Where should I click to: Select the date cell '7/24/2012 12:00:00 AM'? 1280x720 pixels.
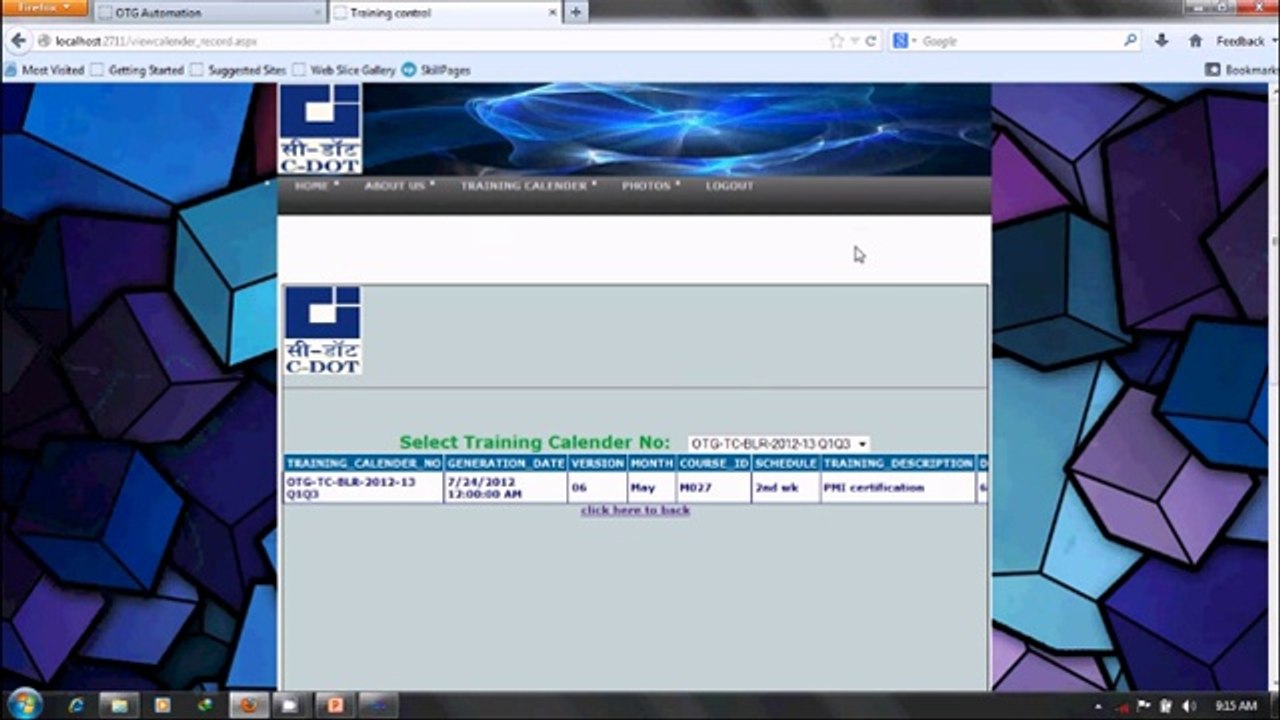point(506,488)
